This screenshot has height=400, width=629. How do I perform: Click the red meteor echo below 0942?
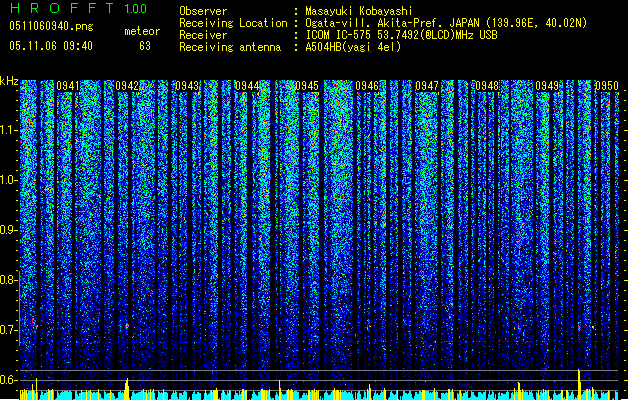pos(127,326)
